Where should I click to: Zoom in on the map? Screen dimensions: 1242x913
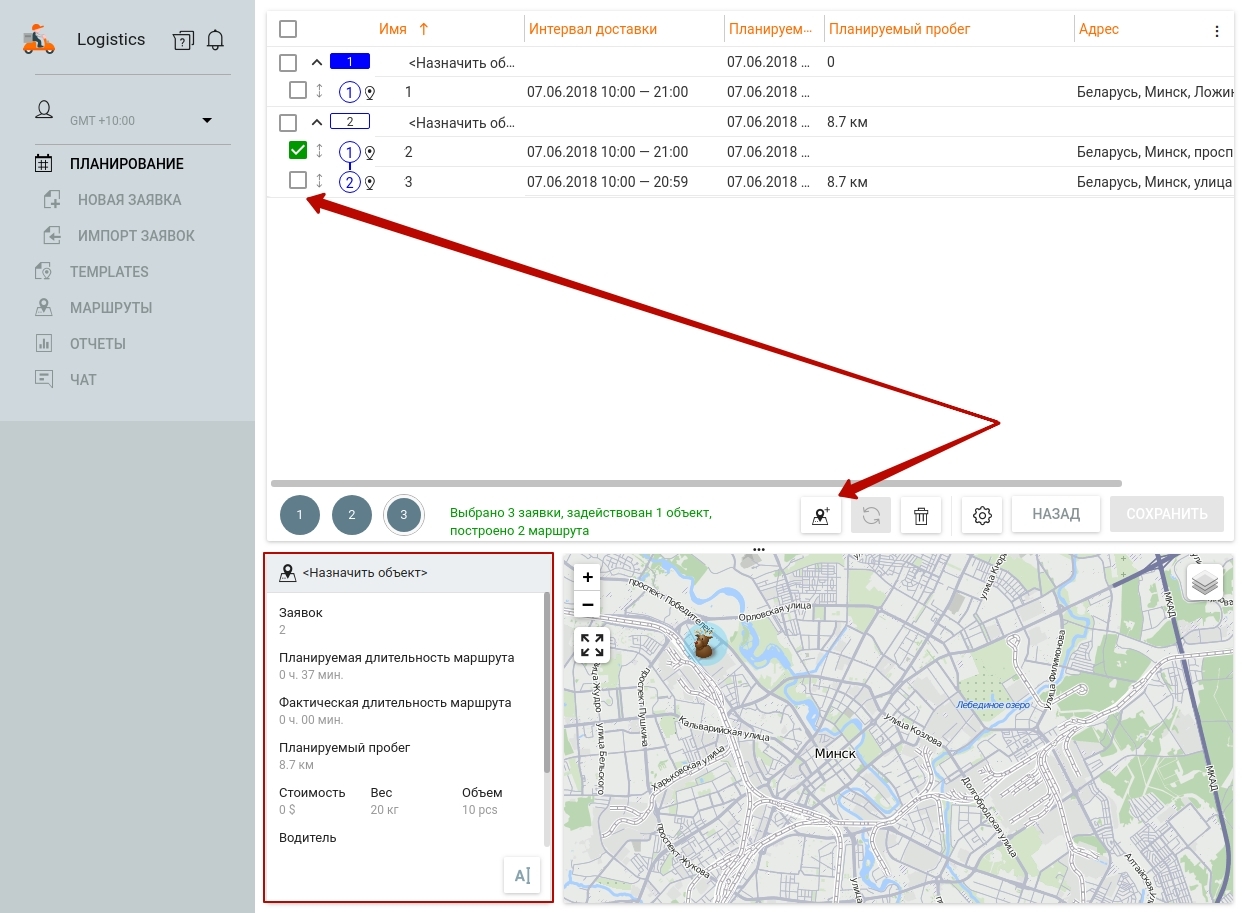(x=588, y=577)
